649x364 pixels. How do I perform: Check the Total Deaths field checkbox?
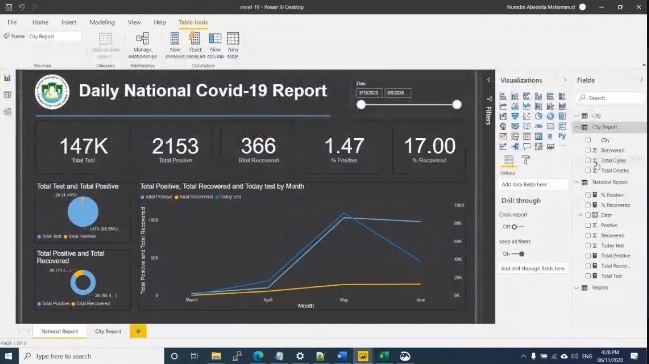tap(588, 170)
